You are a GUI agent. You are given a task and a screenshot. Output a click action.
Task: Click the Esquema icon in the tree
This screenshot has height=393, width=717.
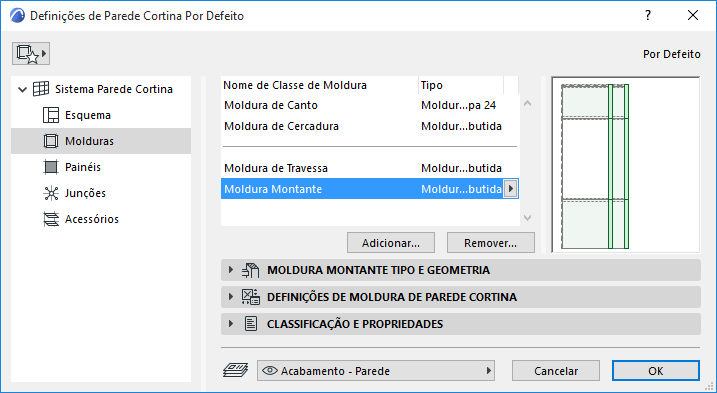51,115
